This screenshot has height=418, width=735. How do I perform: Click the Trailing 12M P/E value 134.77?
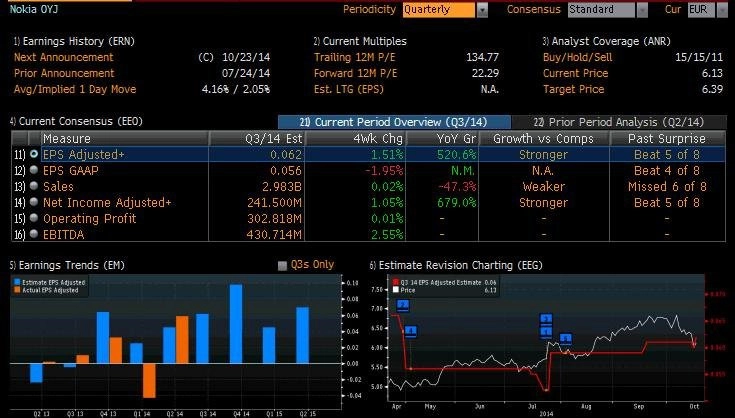coord(482,57)
